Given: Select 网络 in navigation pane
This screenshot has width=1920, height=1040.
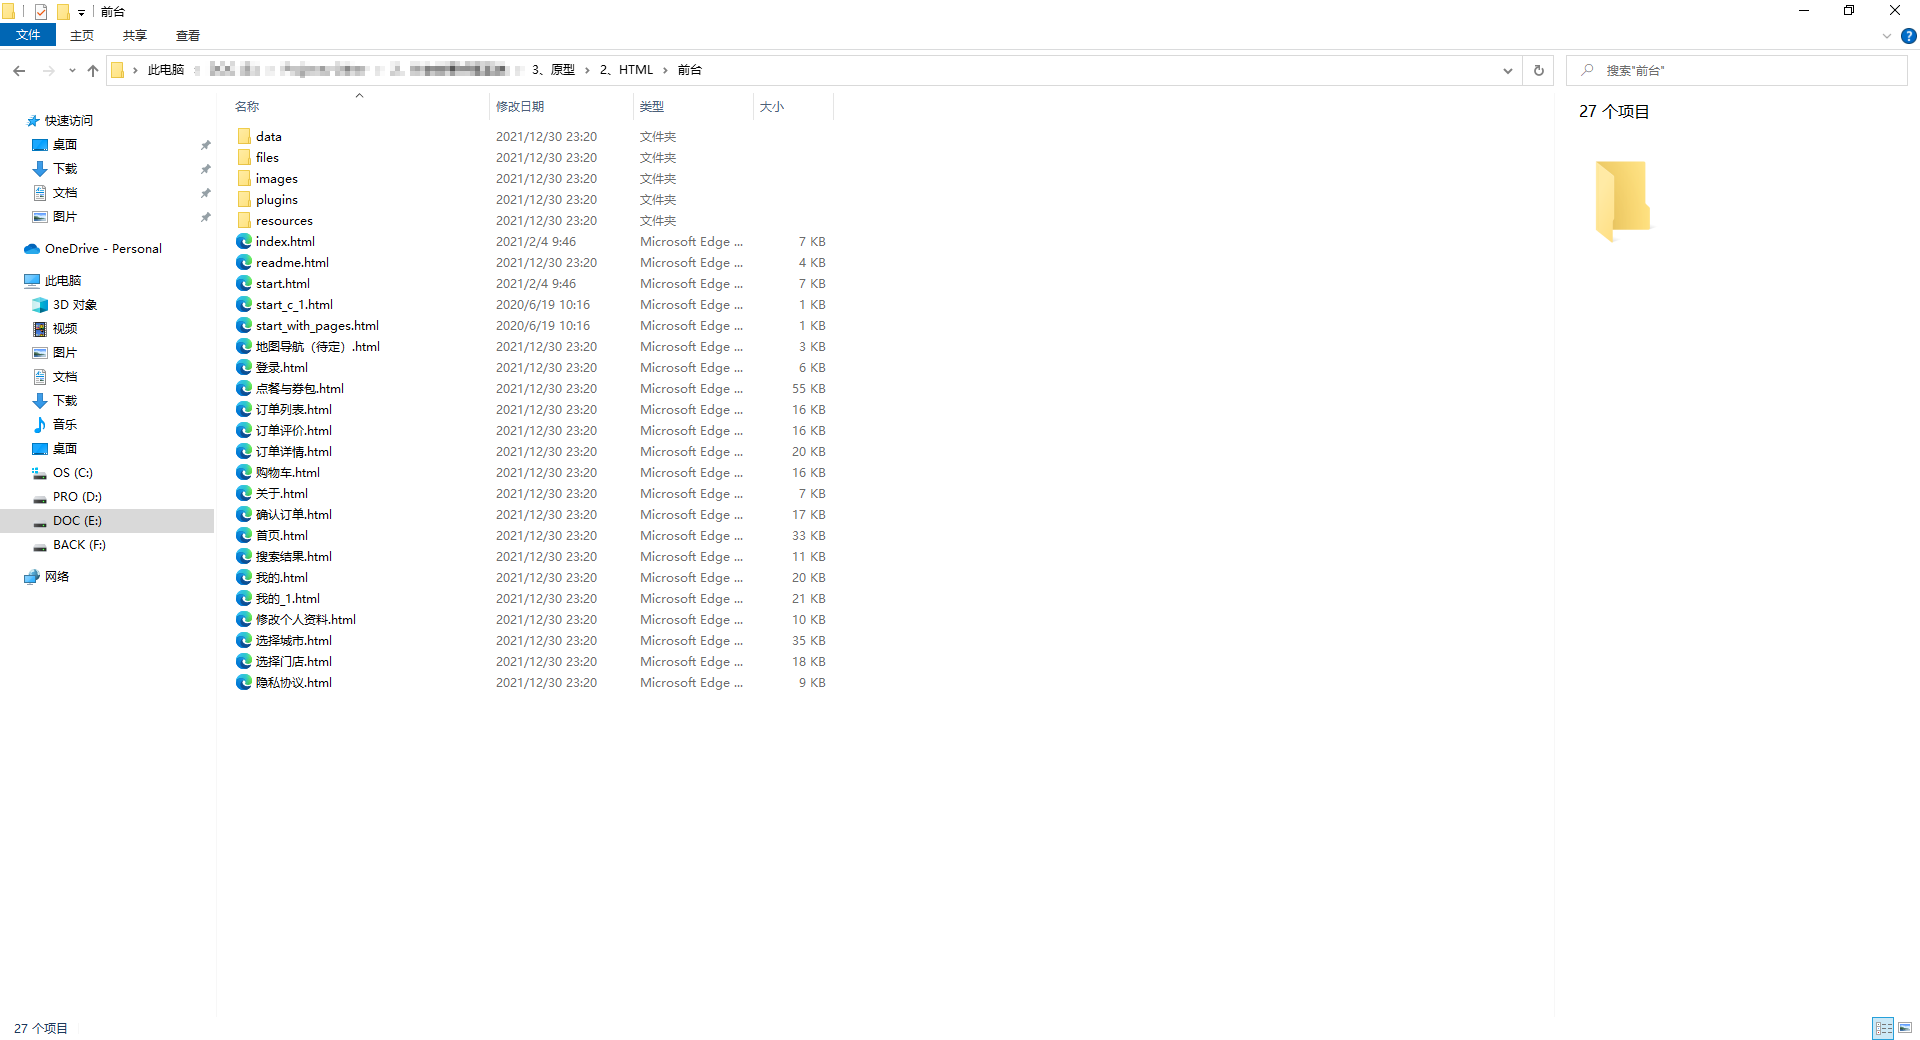Looking at the screenshot, I should click(x=57, y=577).
